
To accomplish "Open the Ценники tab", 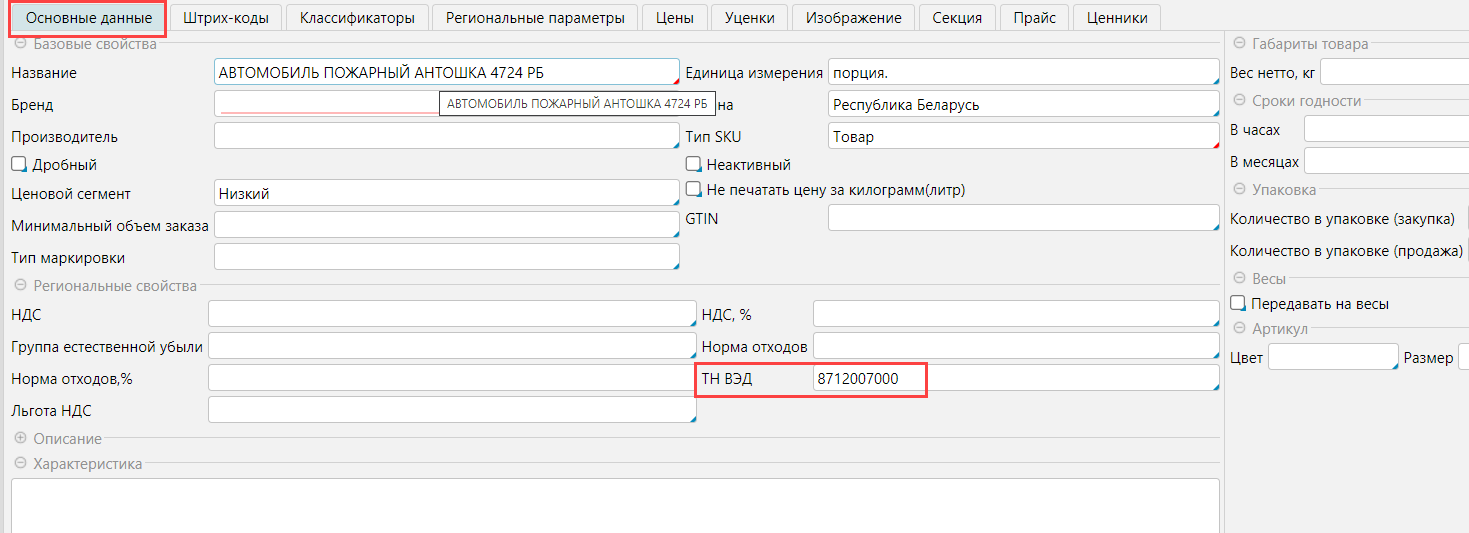I will (1116, 17).
